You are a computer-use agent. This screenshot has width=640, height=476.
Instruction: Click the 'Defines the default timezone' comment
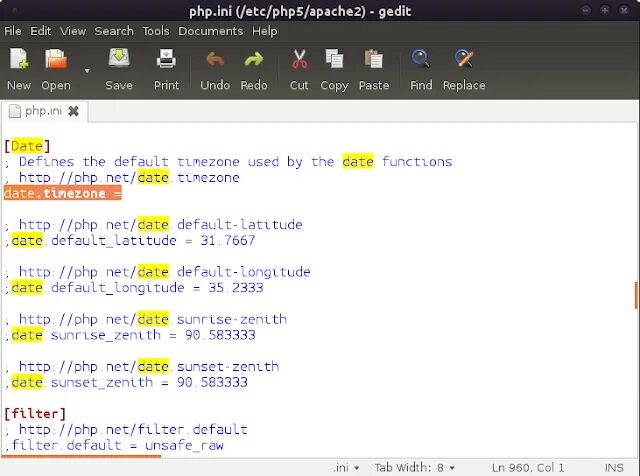click(x=229, y=162)
